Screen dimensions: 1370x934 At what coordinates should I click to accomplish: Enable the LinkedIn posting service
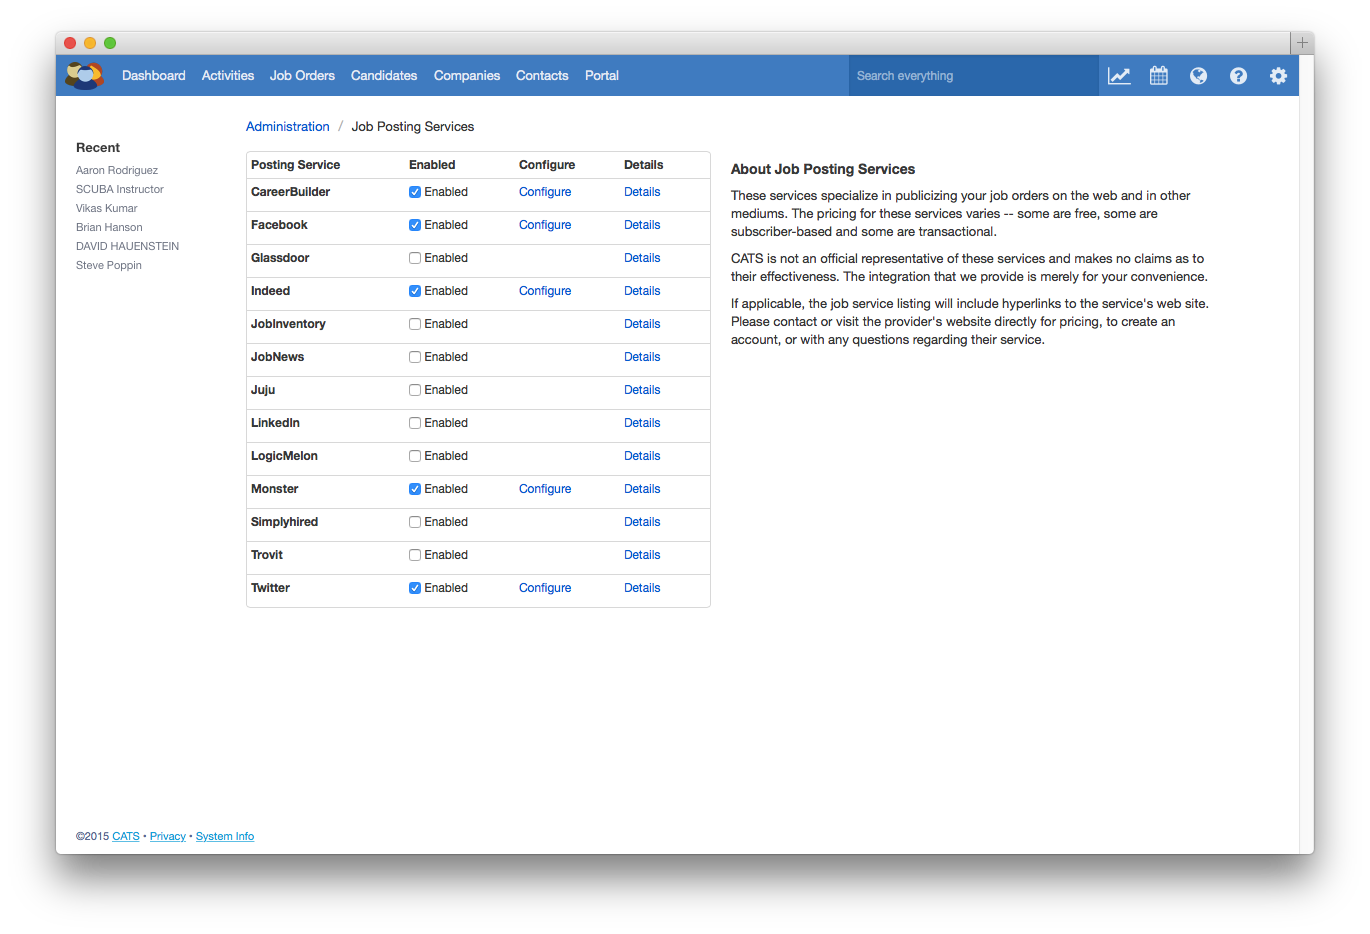[414, 422]
